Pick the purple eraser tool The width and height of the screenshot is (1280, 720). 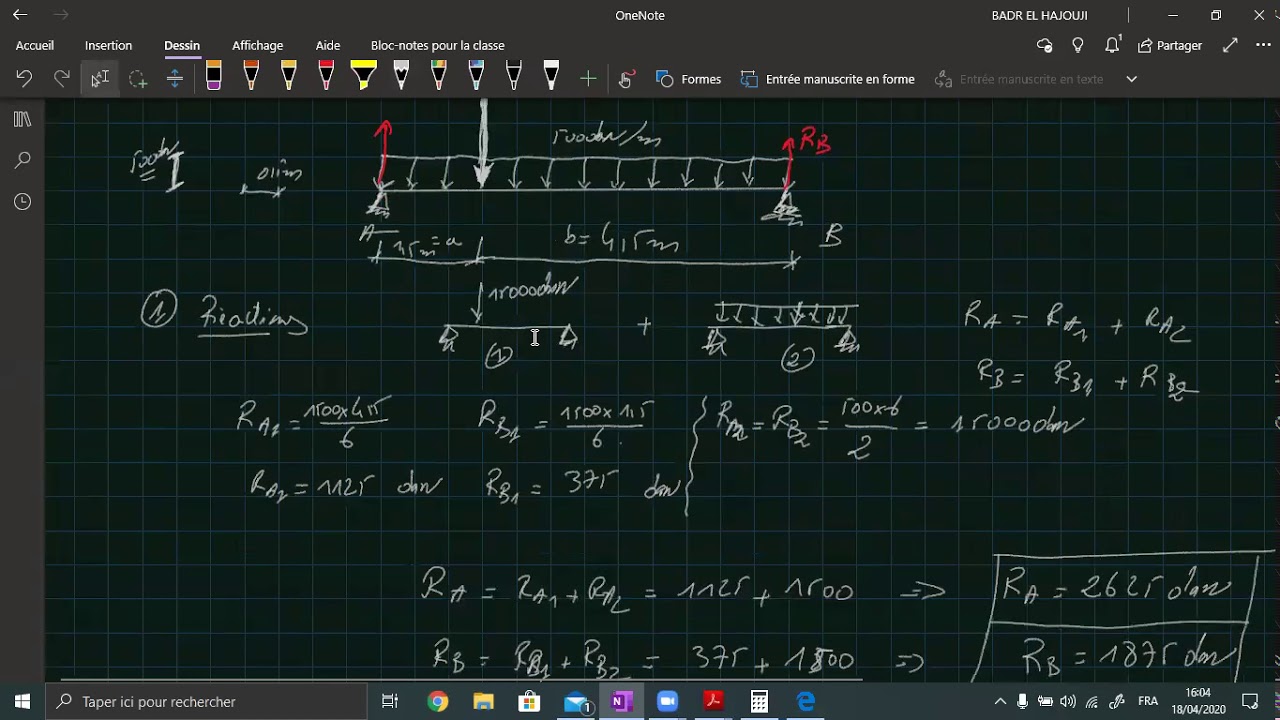point(213,77)
